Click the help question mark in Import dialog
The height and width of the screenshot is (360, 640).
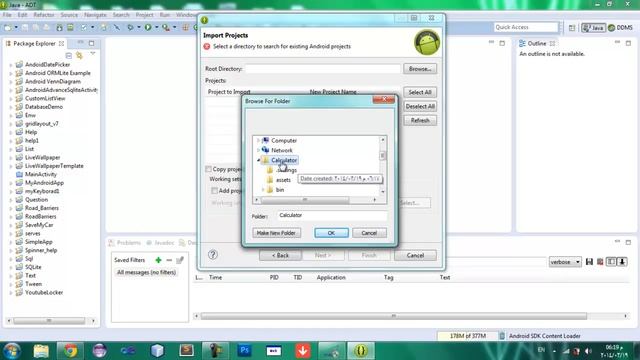point(213,255)
